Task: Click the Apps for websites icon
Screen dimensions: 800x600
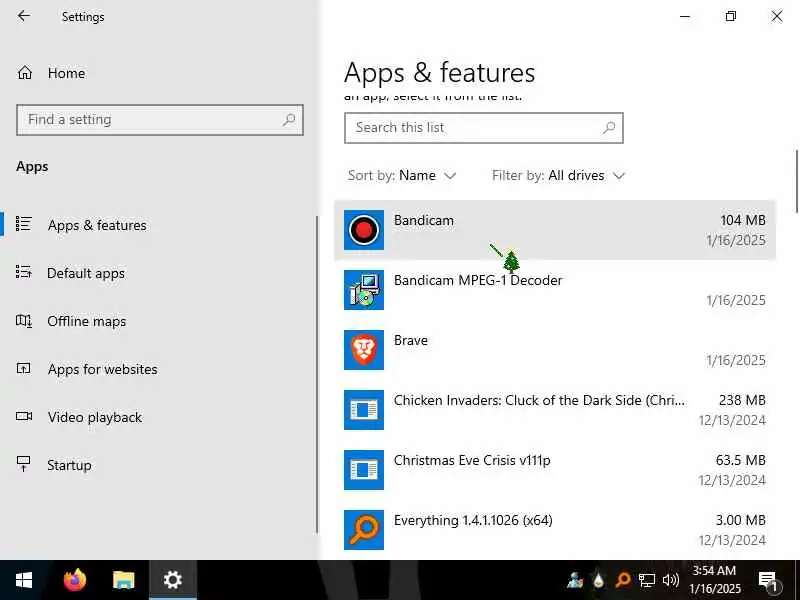Action: tap(23, 368)
